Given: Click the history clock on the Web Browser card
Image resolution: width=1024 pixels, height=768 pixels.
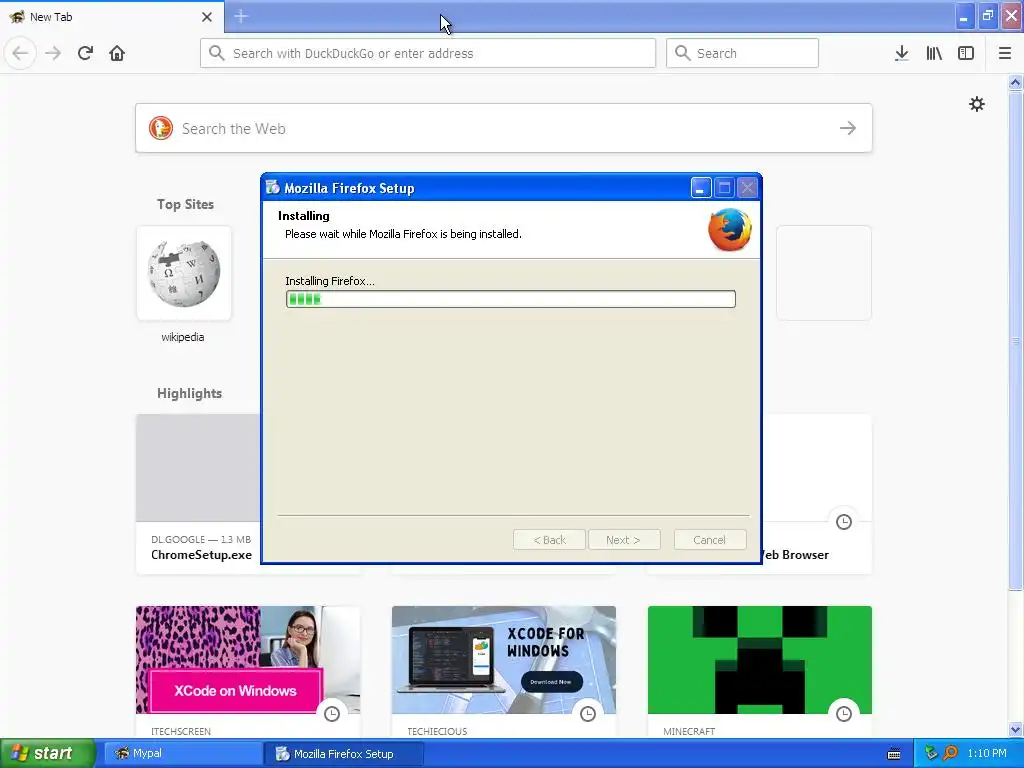Looking at the screenshot, I should click(844, 522).
